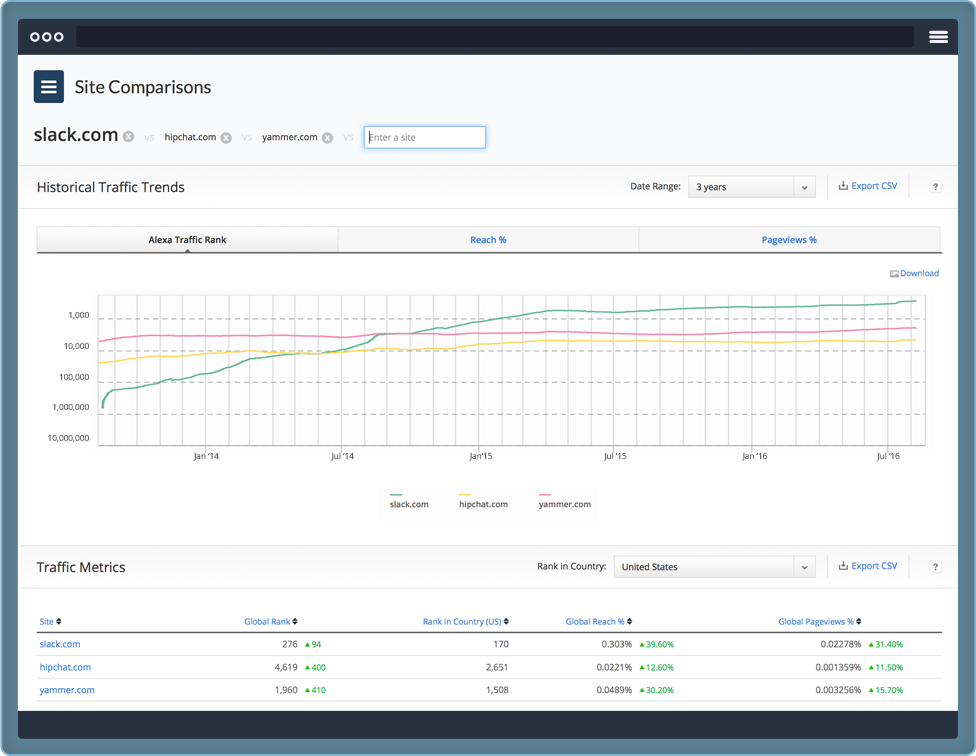Click the 100,000 y-axis label
This screenshot has height=756, width=976.
pos(74,377)
